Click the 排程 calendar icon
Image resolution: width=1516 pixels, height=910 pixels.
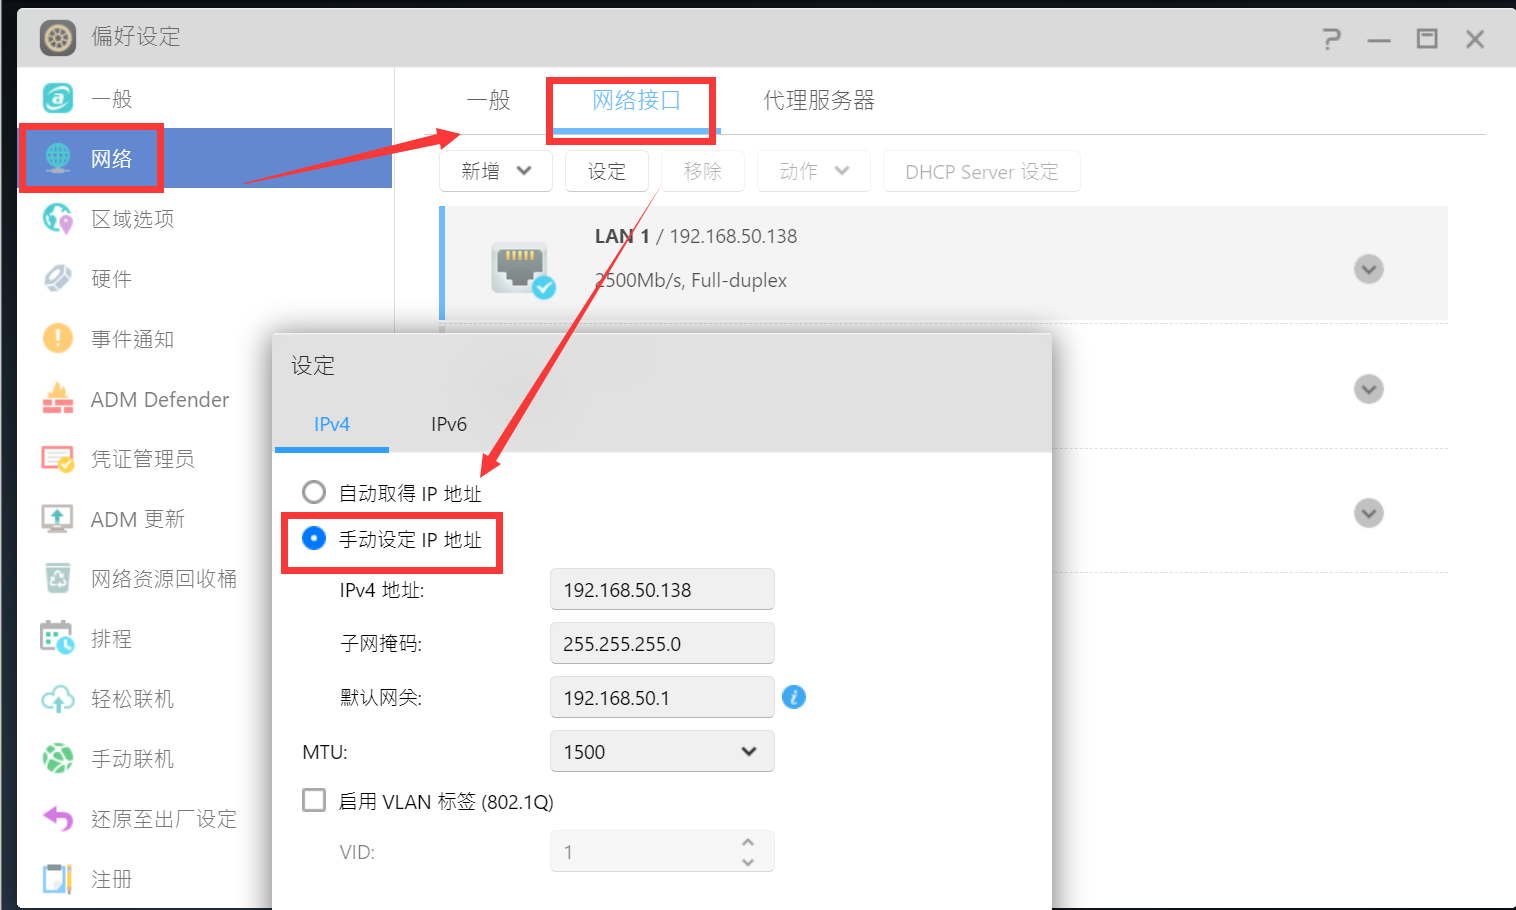[58, 638]
